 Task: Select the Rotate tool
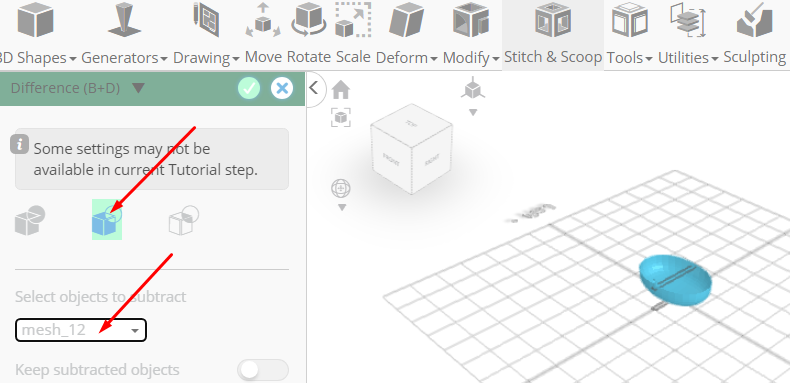click(309, 34)
